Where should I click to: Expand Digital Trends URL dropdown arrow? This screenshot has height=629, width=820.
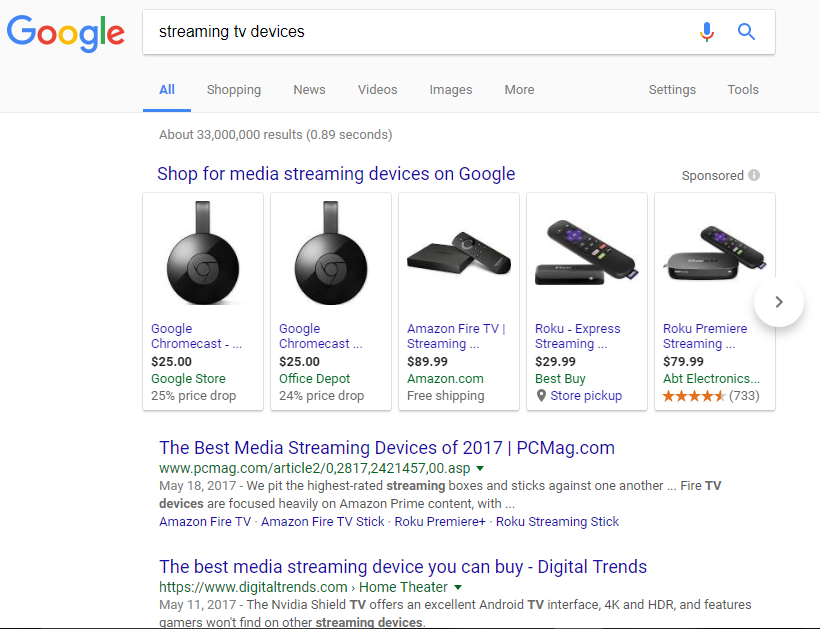[458, 587]
